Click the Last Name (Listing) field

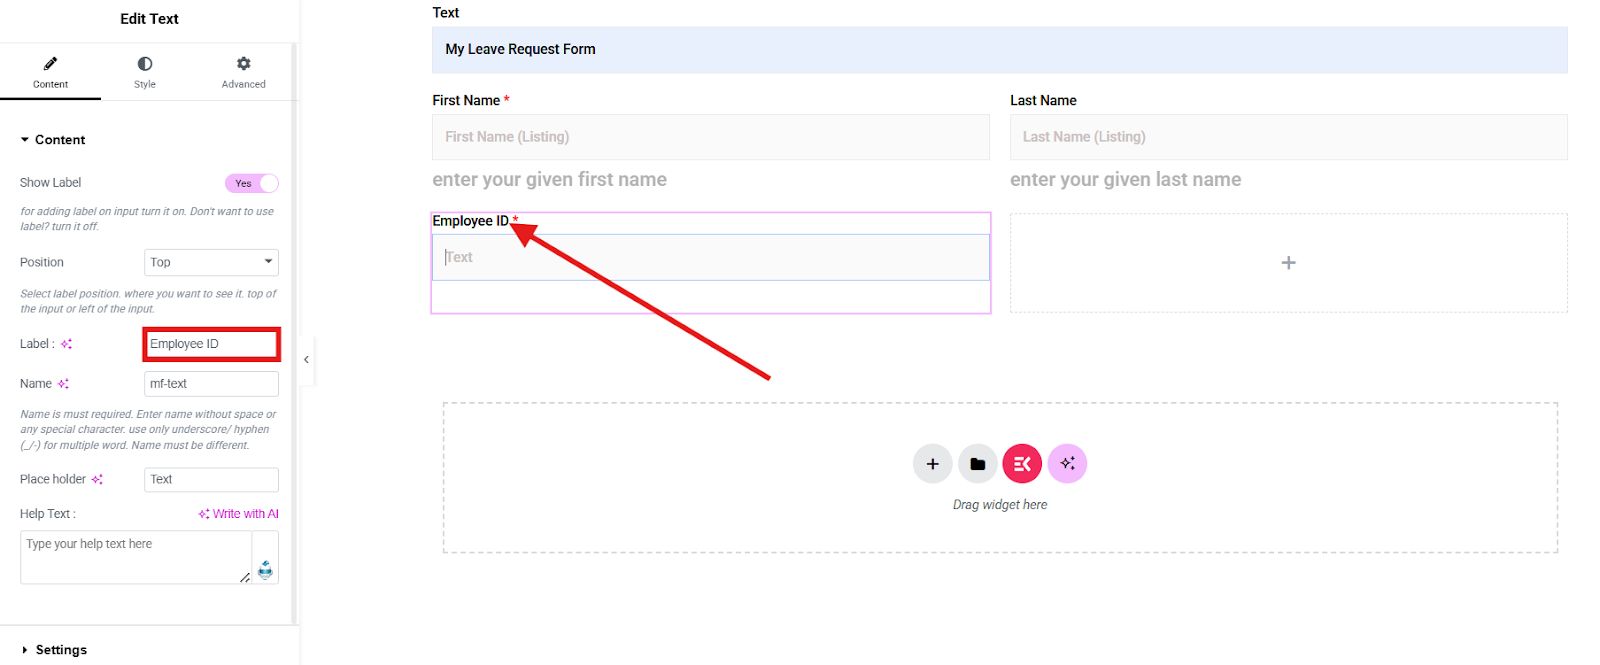tap(1288, 137)
